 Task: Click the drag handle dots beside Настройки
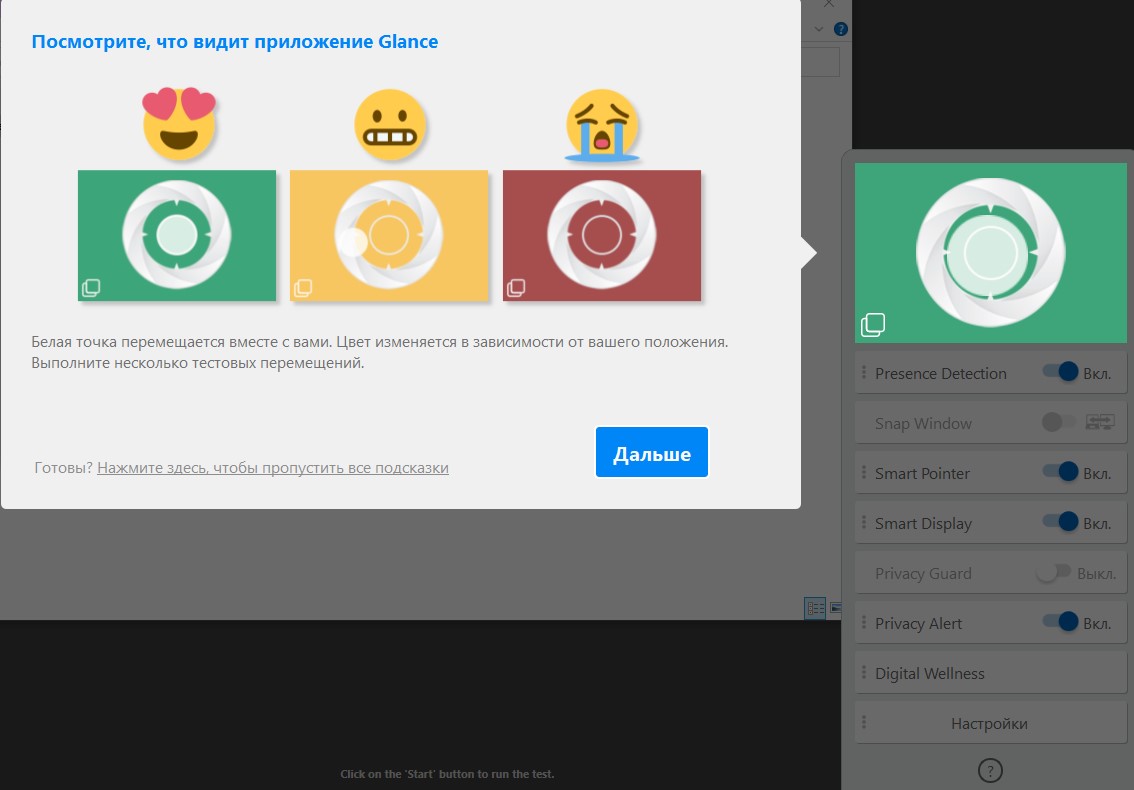(864, 722)
